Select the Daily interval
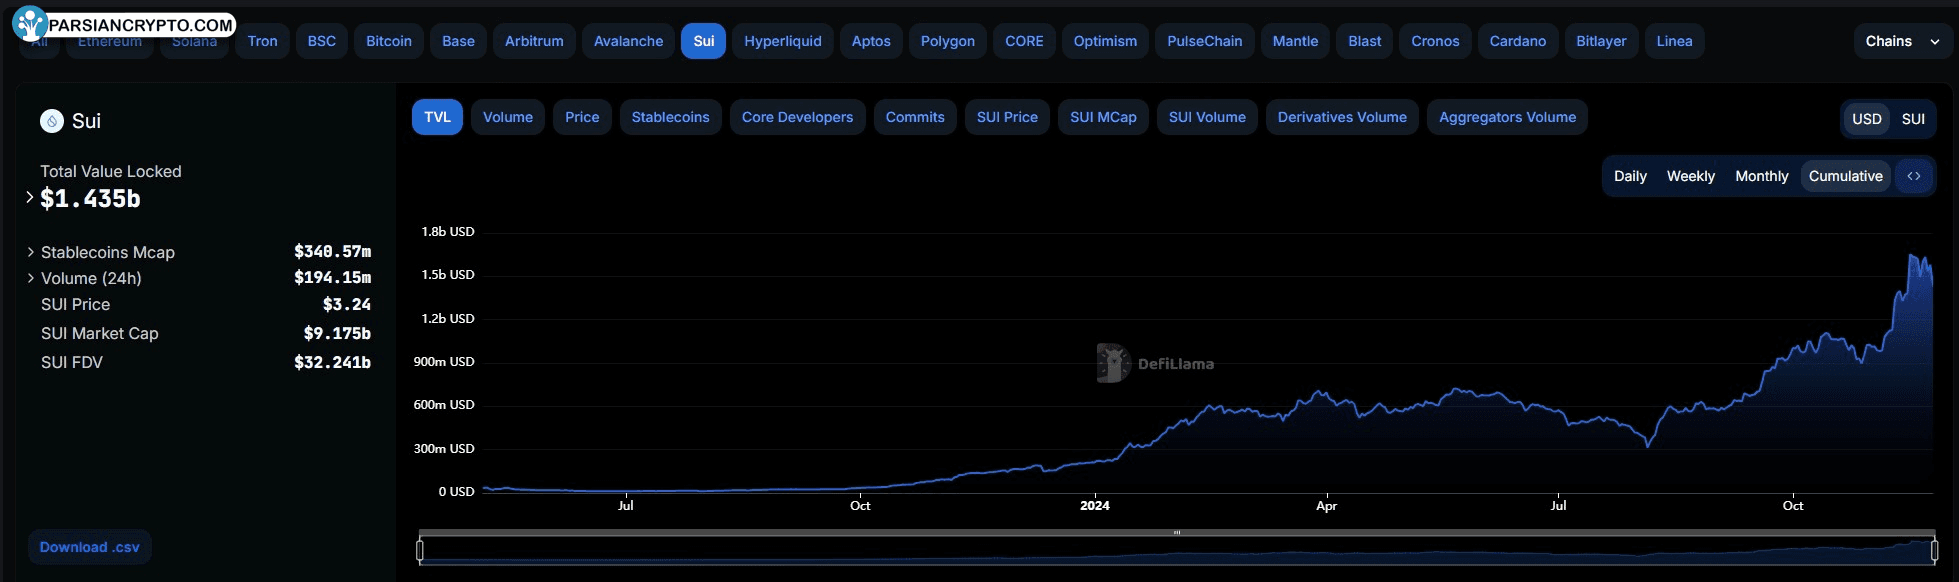The image size is (1959, 582). [1630, 176]
